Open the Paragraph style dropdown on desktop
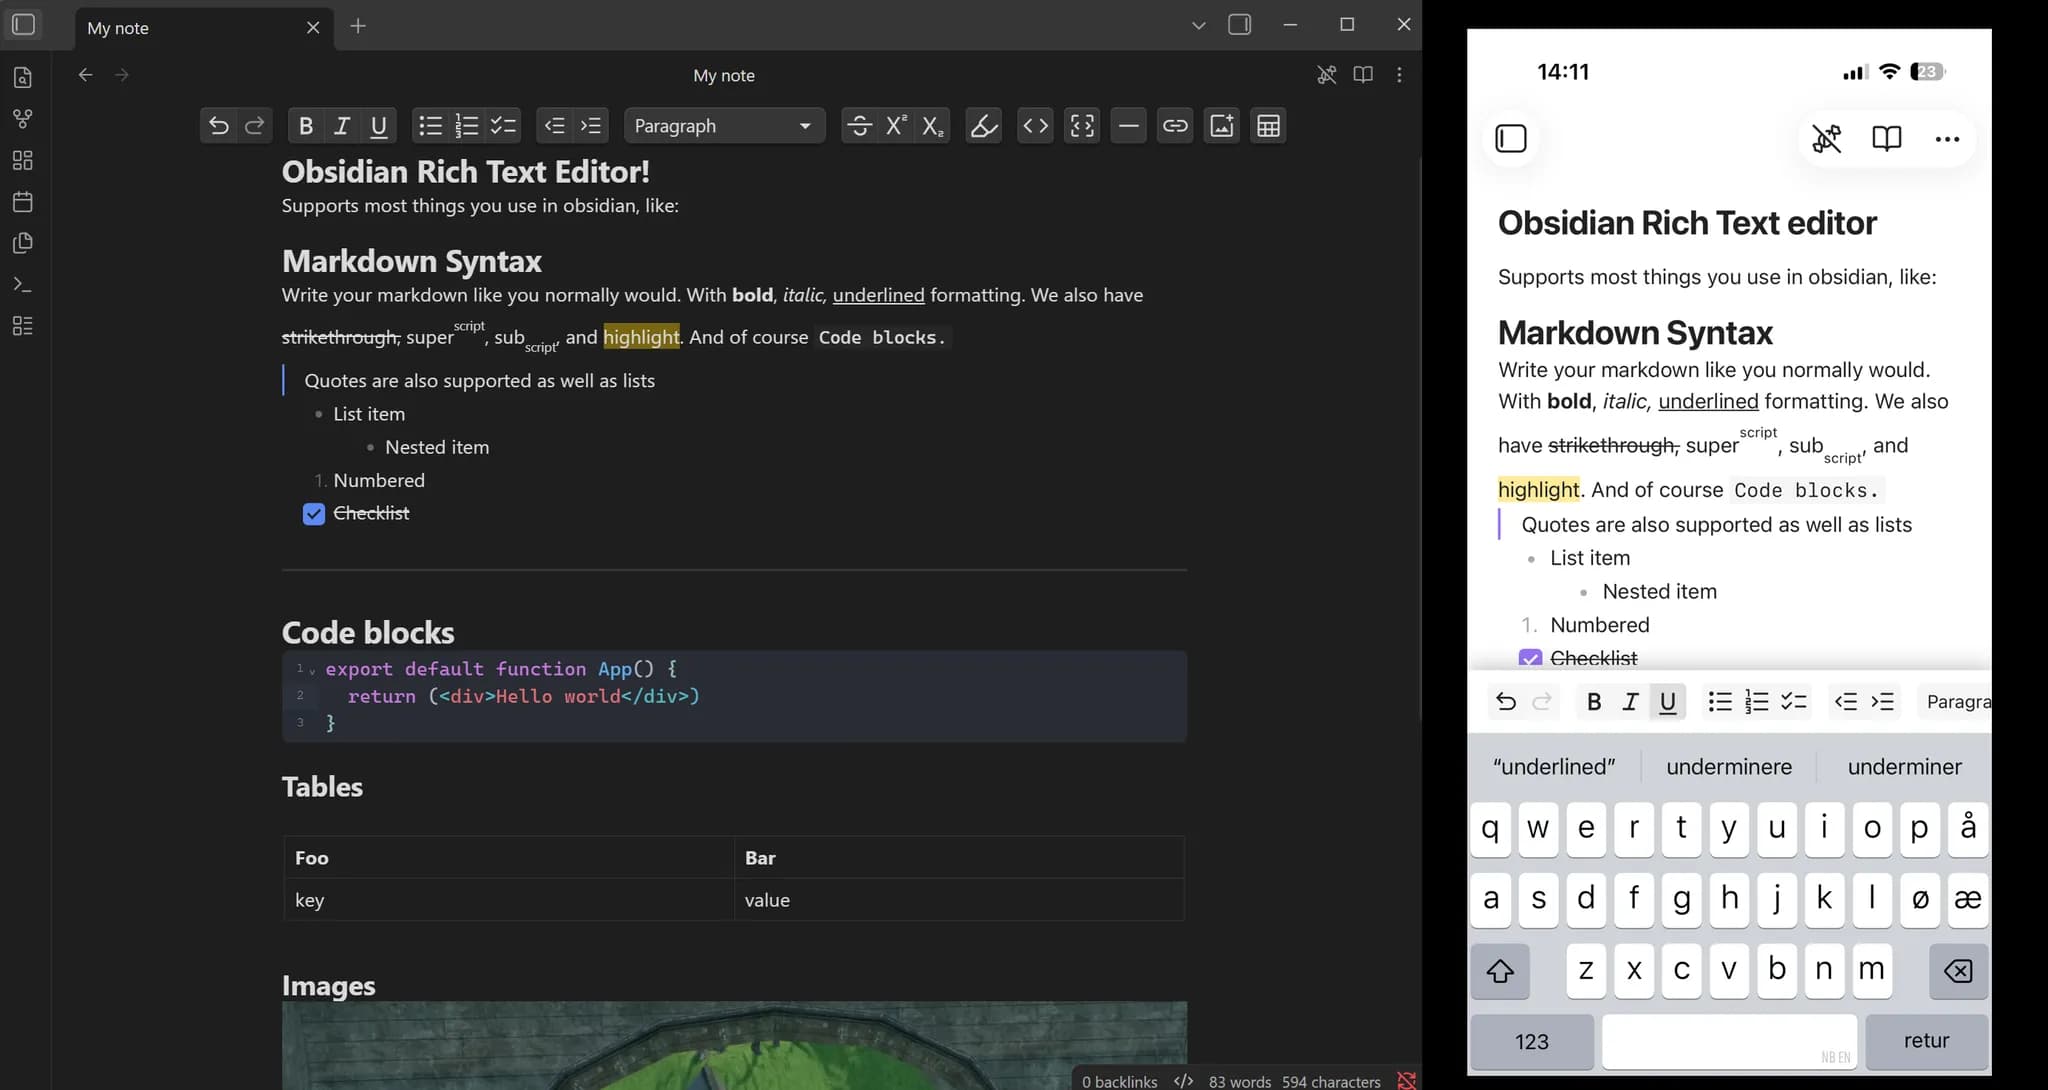Screen dimensions: 2048x1090 pos(725,126)
